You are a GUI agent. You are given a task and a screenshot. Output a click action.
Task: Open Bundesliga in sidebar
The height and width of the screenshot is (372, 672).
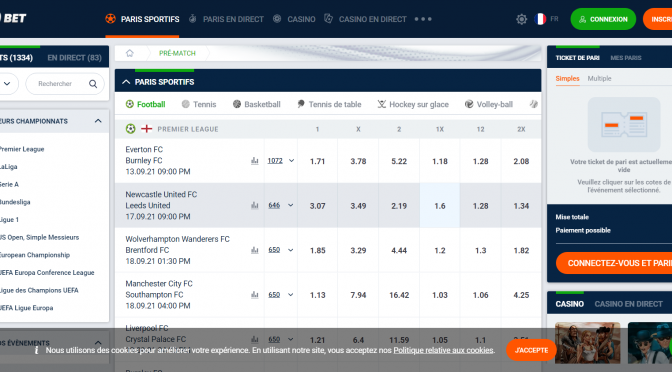[x=15, y=202]
